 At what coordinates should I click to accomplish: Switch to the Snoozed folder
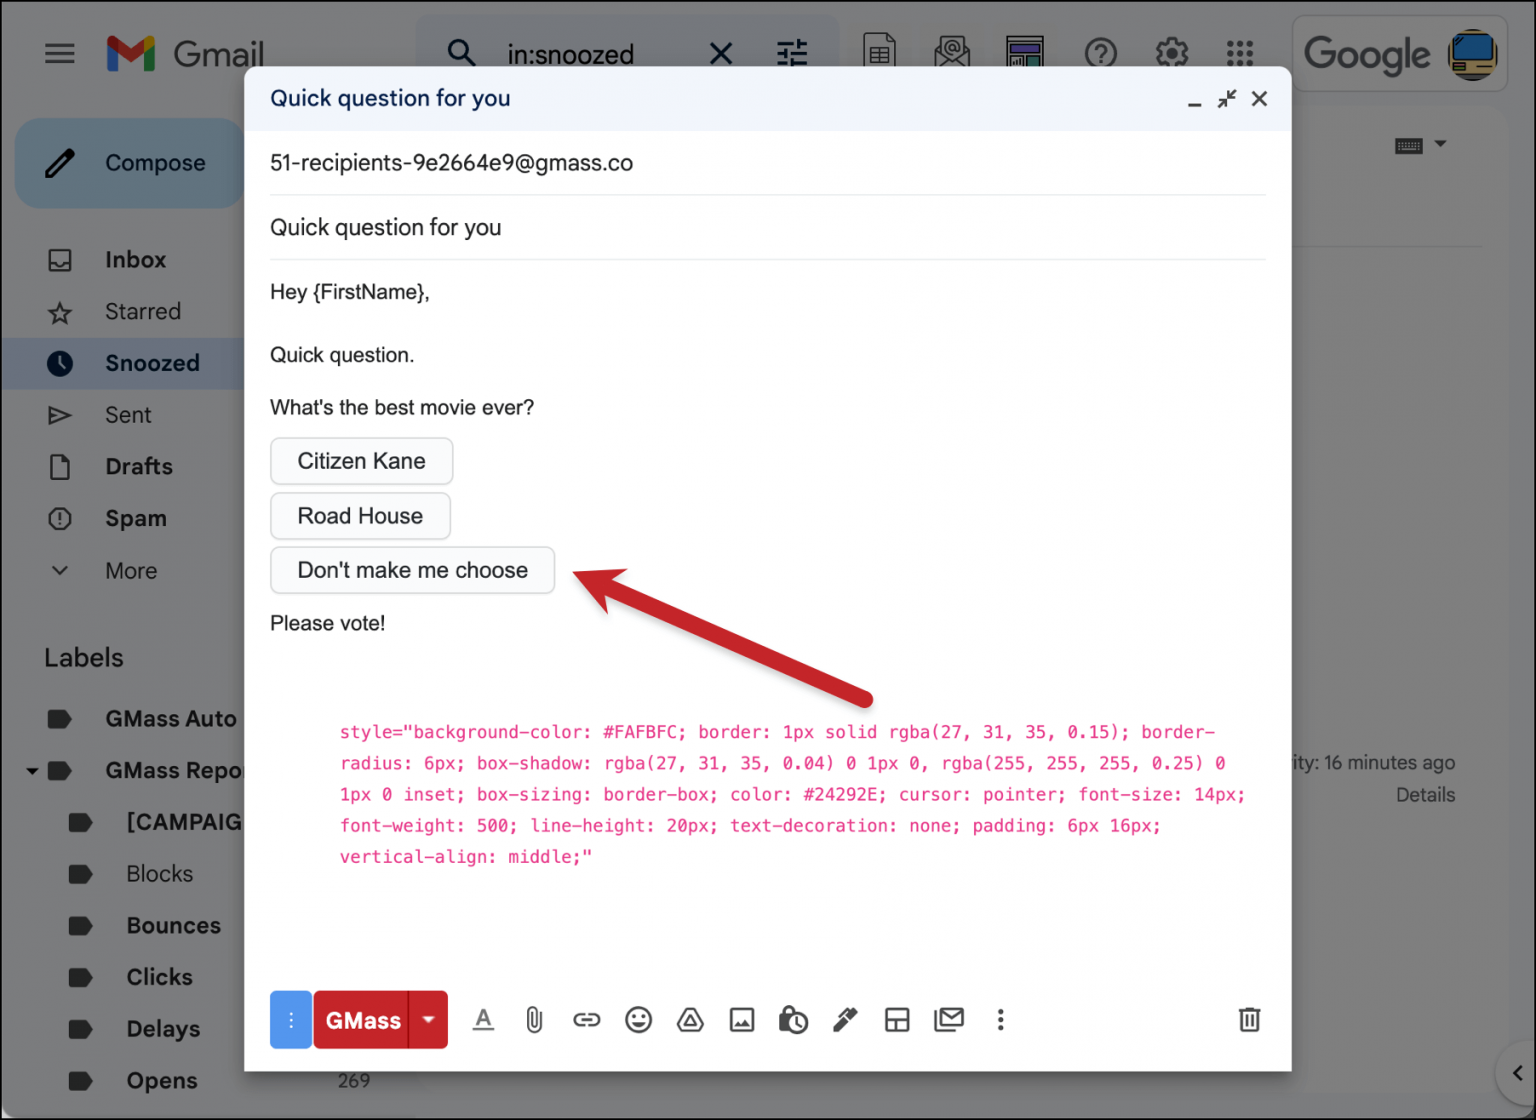pos(152,363)
